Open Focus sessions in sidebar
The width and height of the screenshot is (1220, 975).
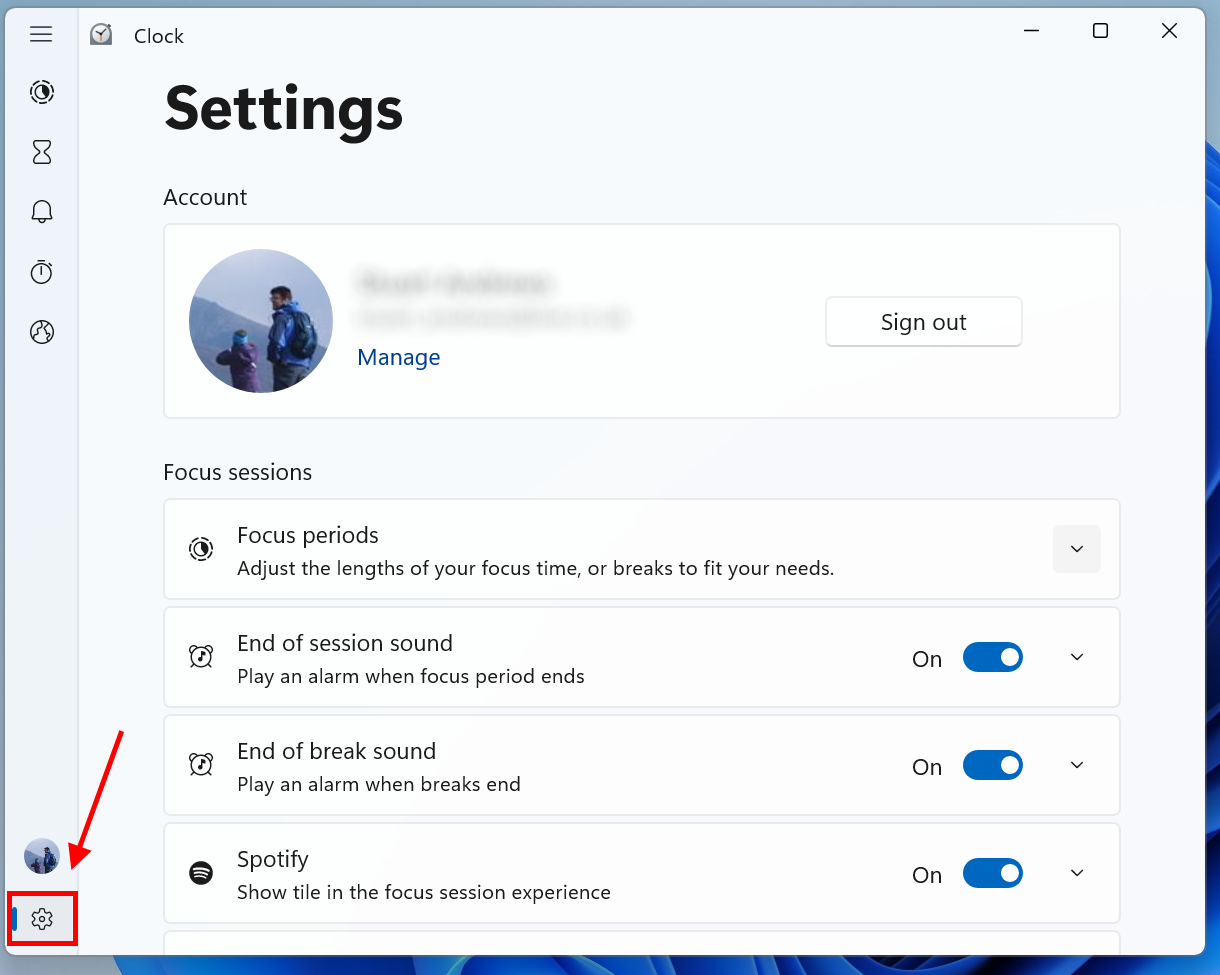click(x=41, y=92)
